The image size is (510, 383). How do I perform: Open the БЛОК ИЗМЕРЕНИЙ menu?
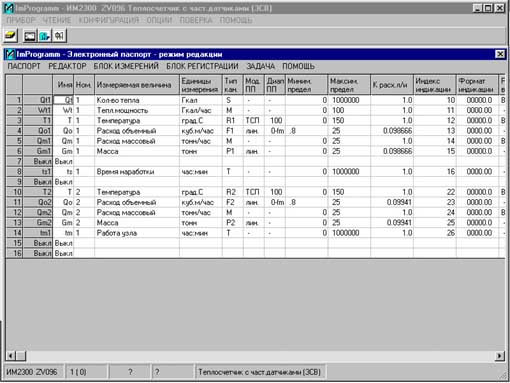tap(126, 66)
